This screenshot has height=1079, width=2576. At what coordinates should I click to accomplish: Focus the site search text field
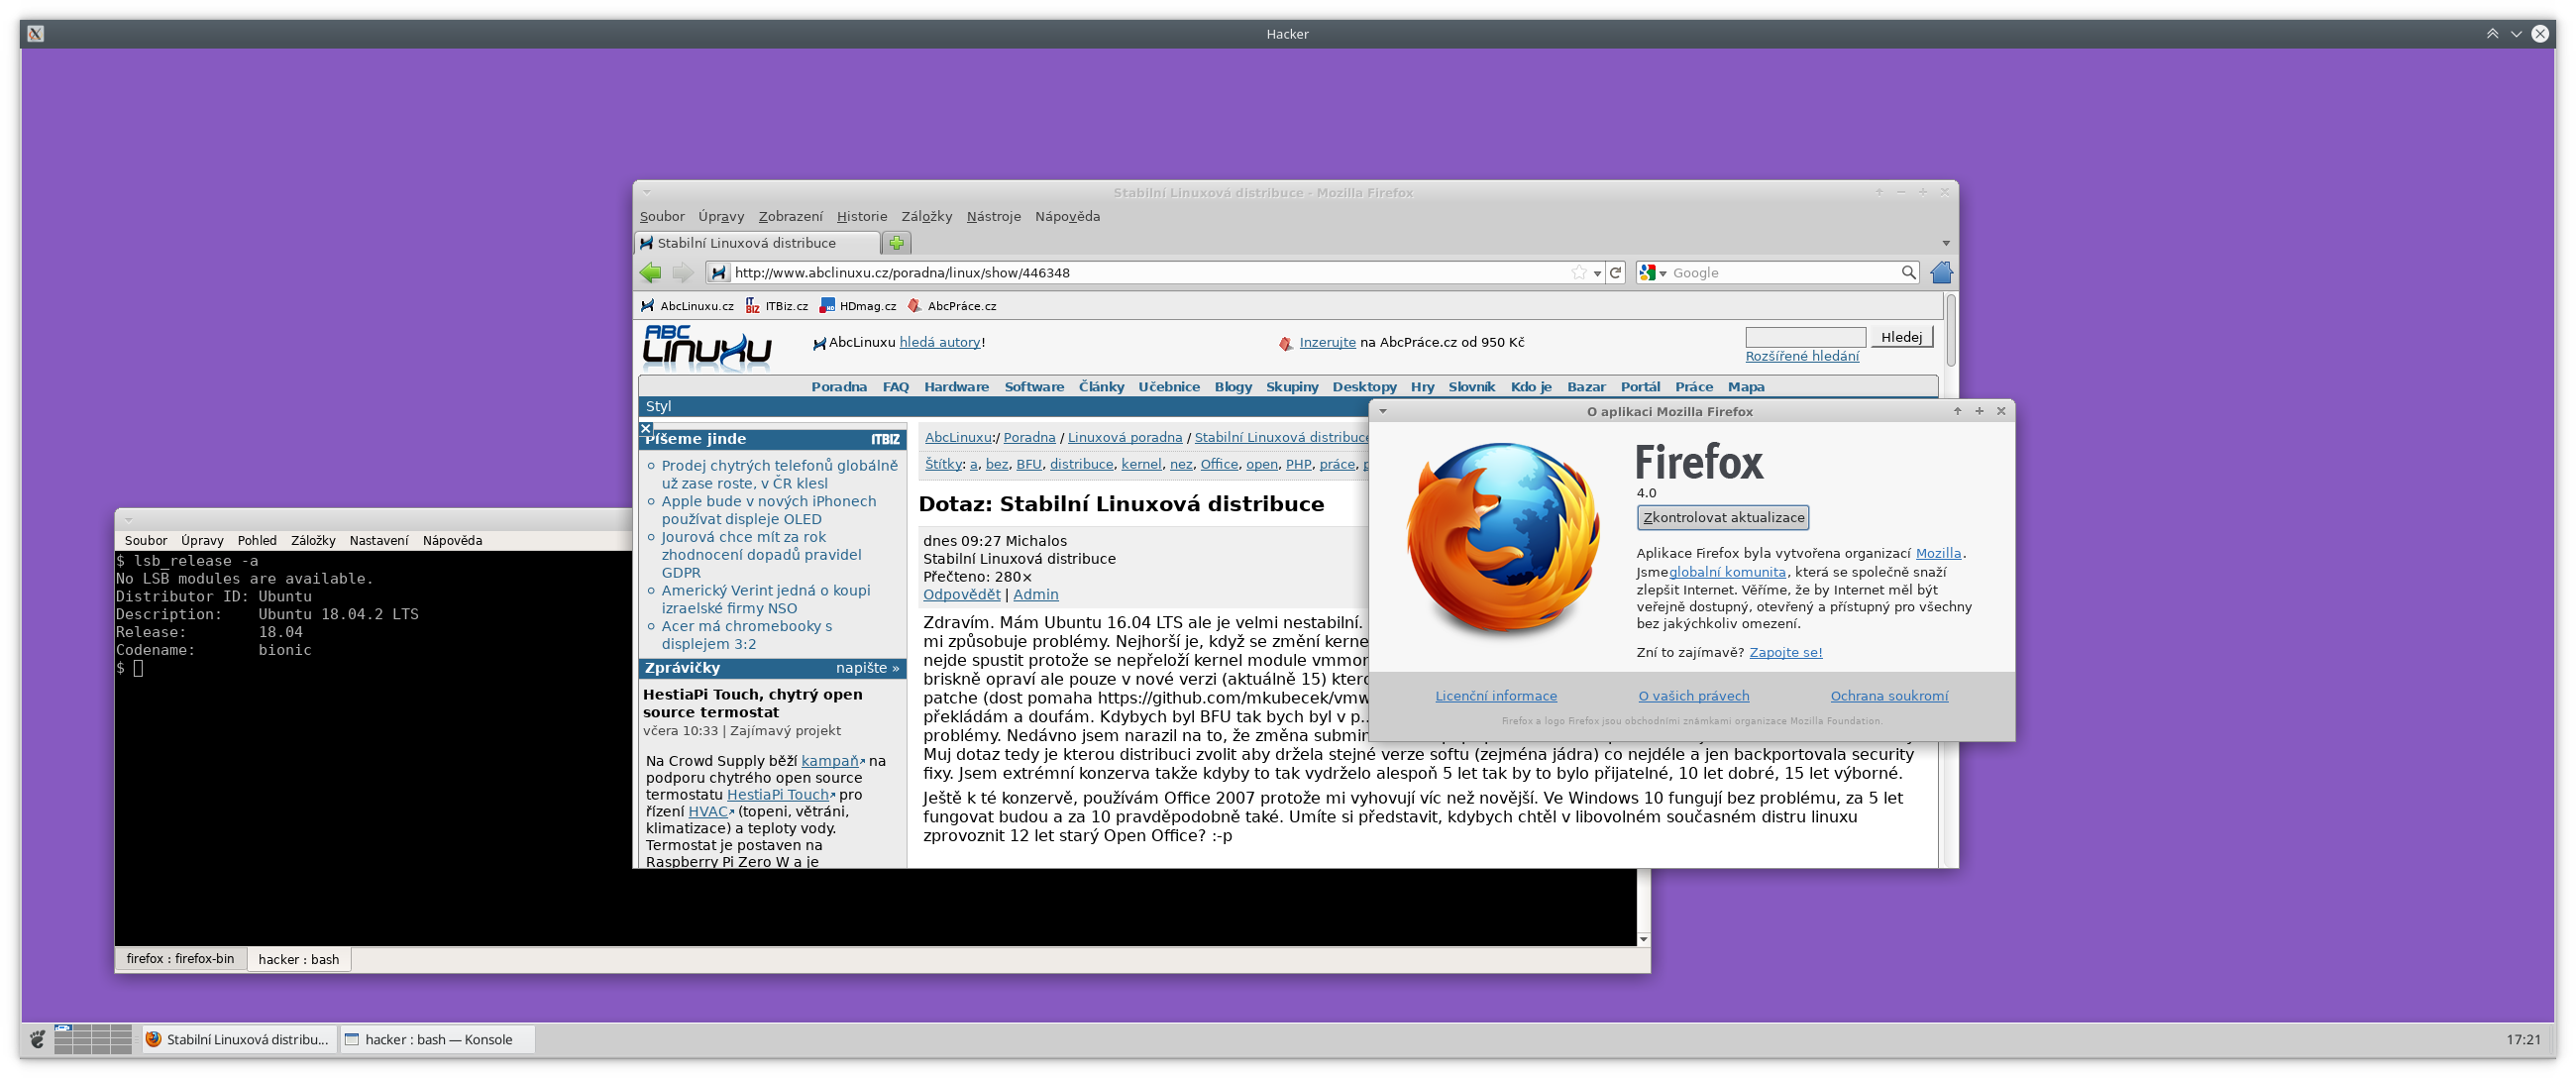click(x=1805, y=337)
